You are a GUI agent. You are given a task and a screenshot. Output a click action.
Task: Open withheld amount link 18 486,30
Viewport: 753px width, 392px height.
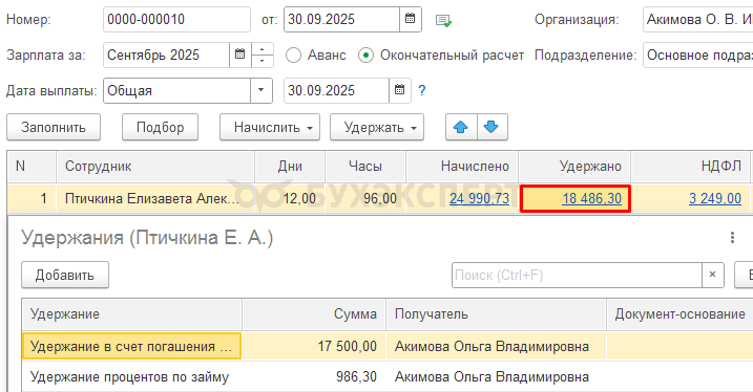tap(592, 198)
